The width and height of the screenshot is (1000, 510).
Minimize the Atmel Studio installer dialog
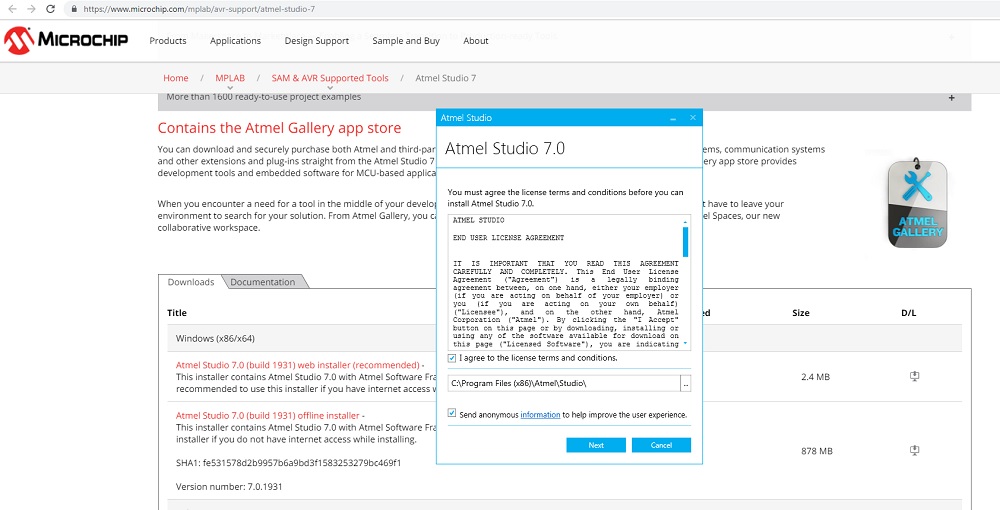click(x=673, y=118)
